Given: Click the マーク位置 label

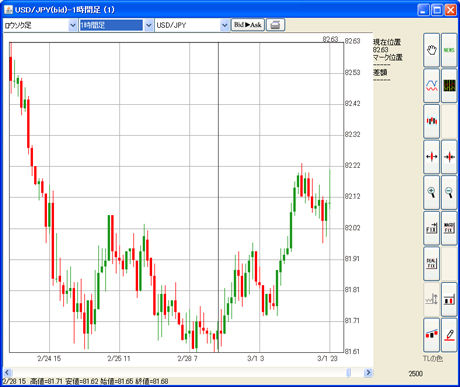Looking at the screenshot, I should [x=388, y=57].
